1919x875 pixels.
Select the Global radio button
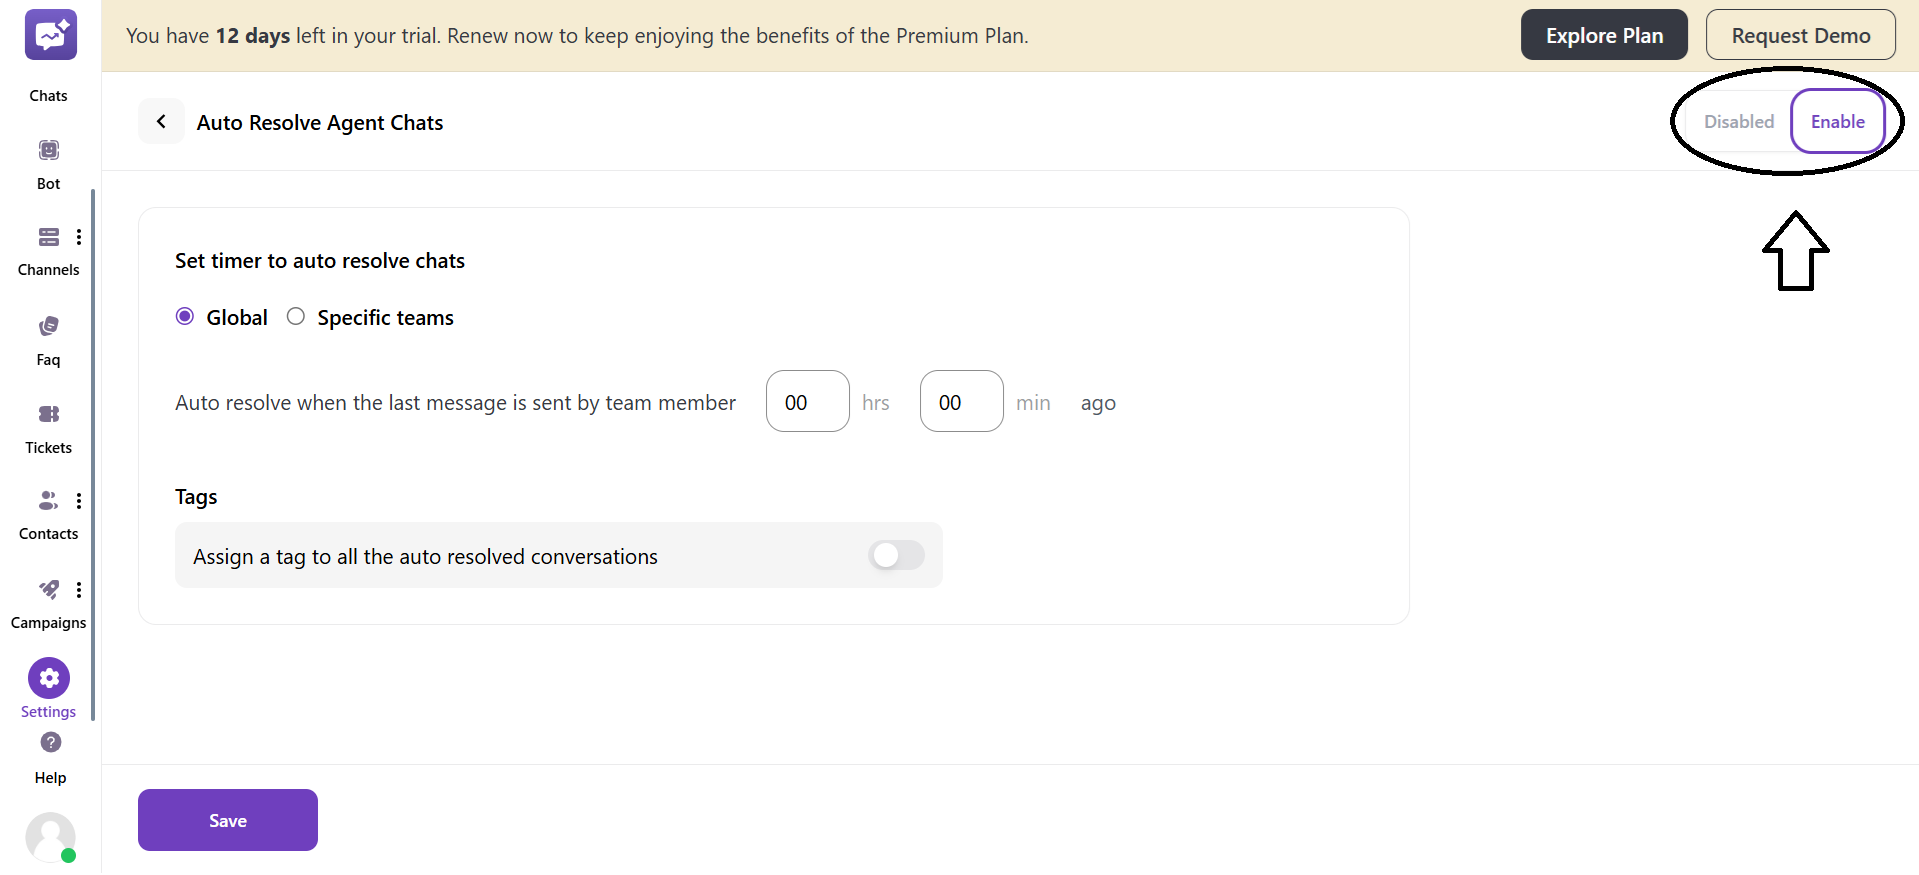[185, 317]
